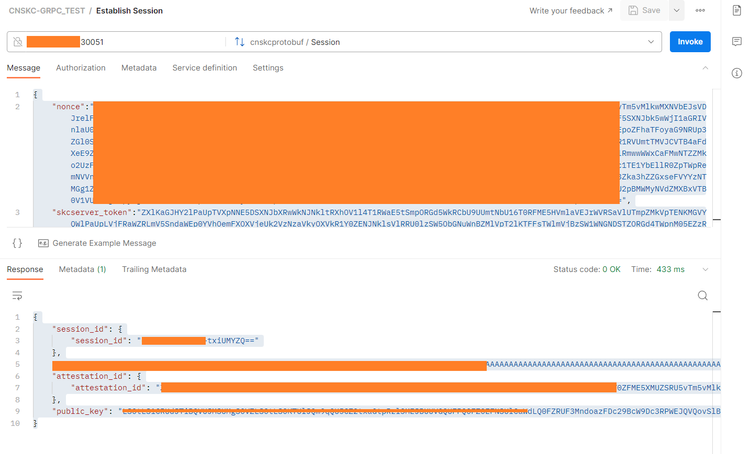
Task: Open the response Metadata (1) tab
Action: [82, 269]
